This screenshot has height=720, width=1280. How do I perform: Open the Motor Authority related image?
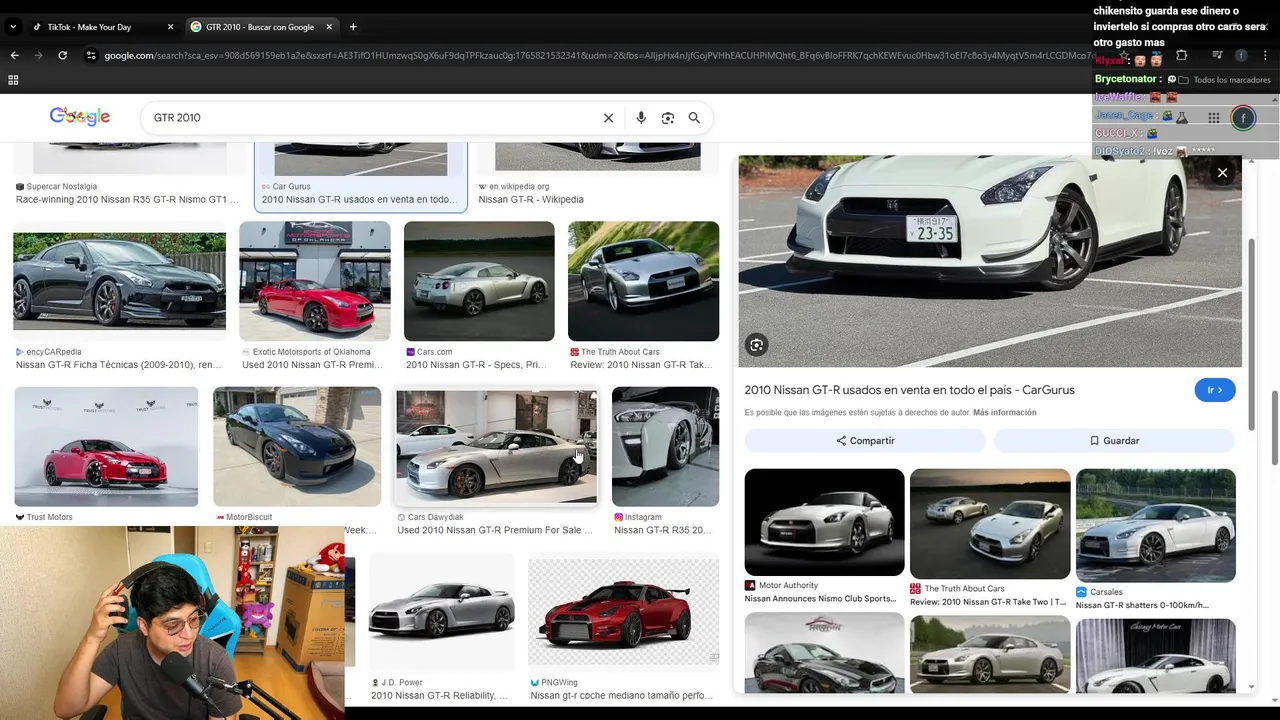pos(824,522)
